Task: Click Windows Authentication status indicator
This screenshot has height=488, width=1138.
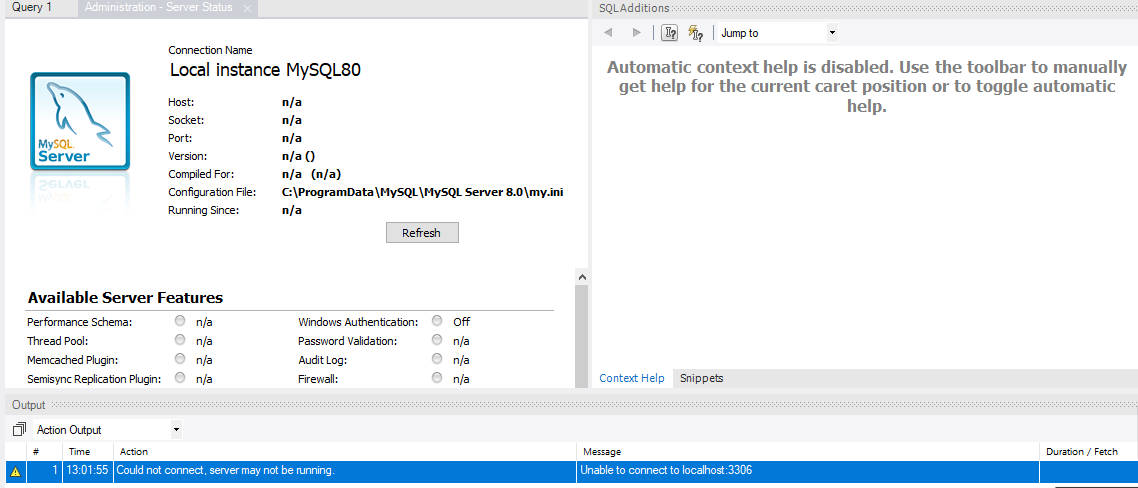Action: point(437,321)
